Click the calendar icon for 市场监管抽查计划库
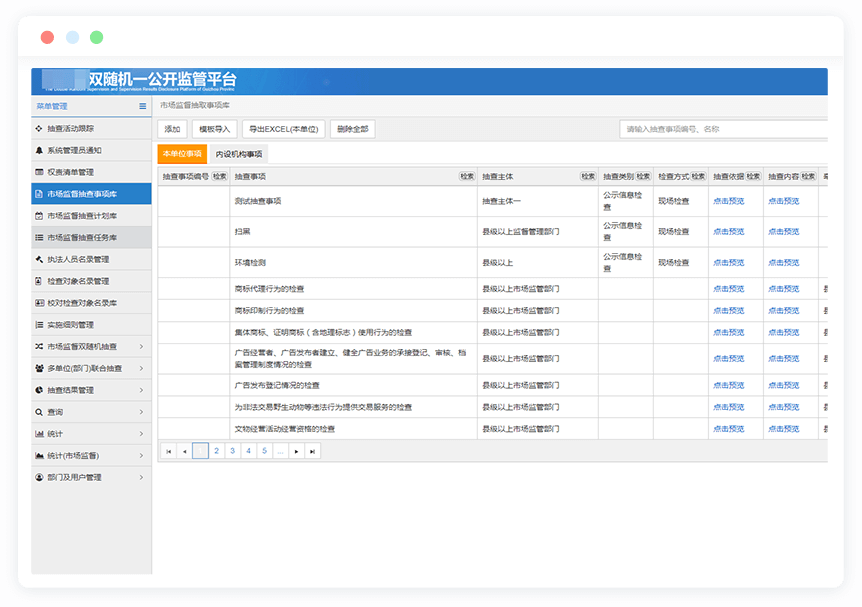Viewport: 862px width, 607px height. (x=39, y=216)
